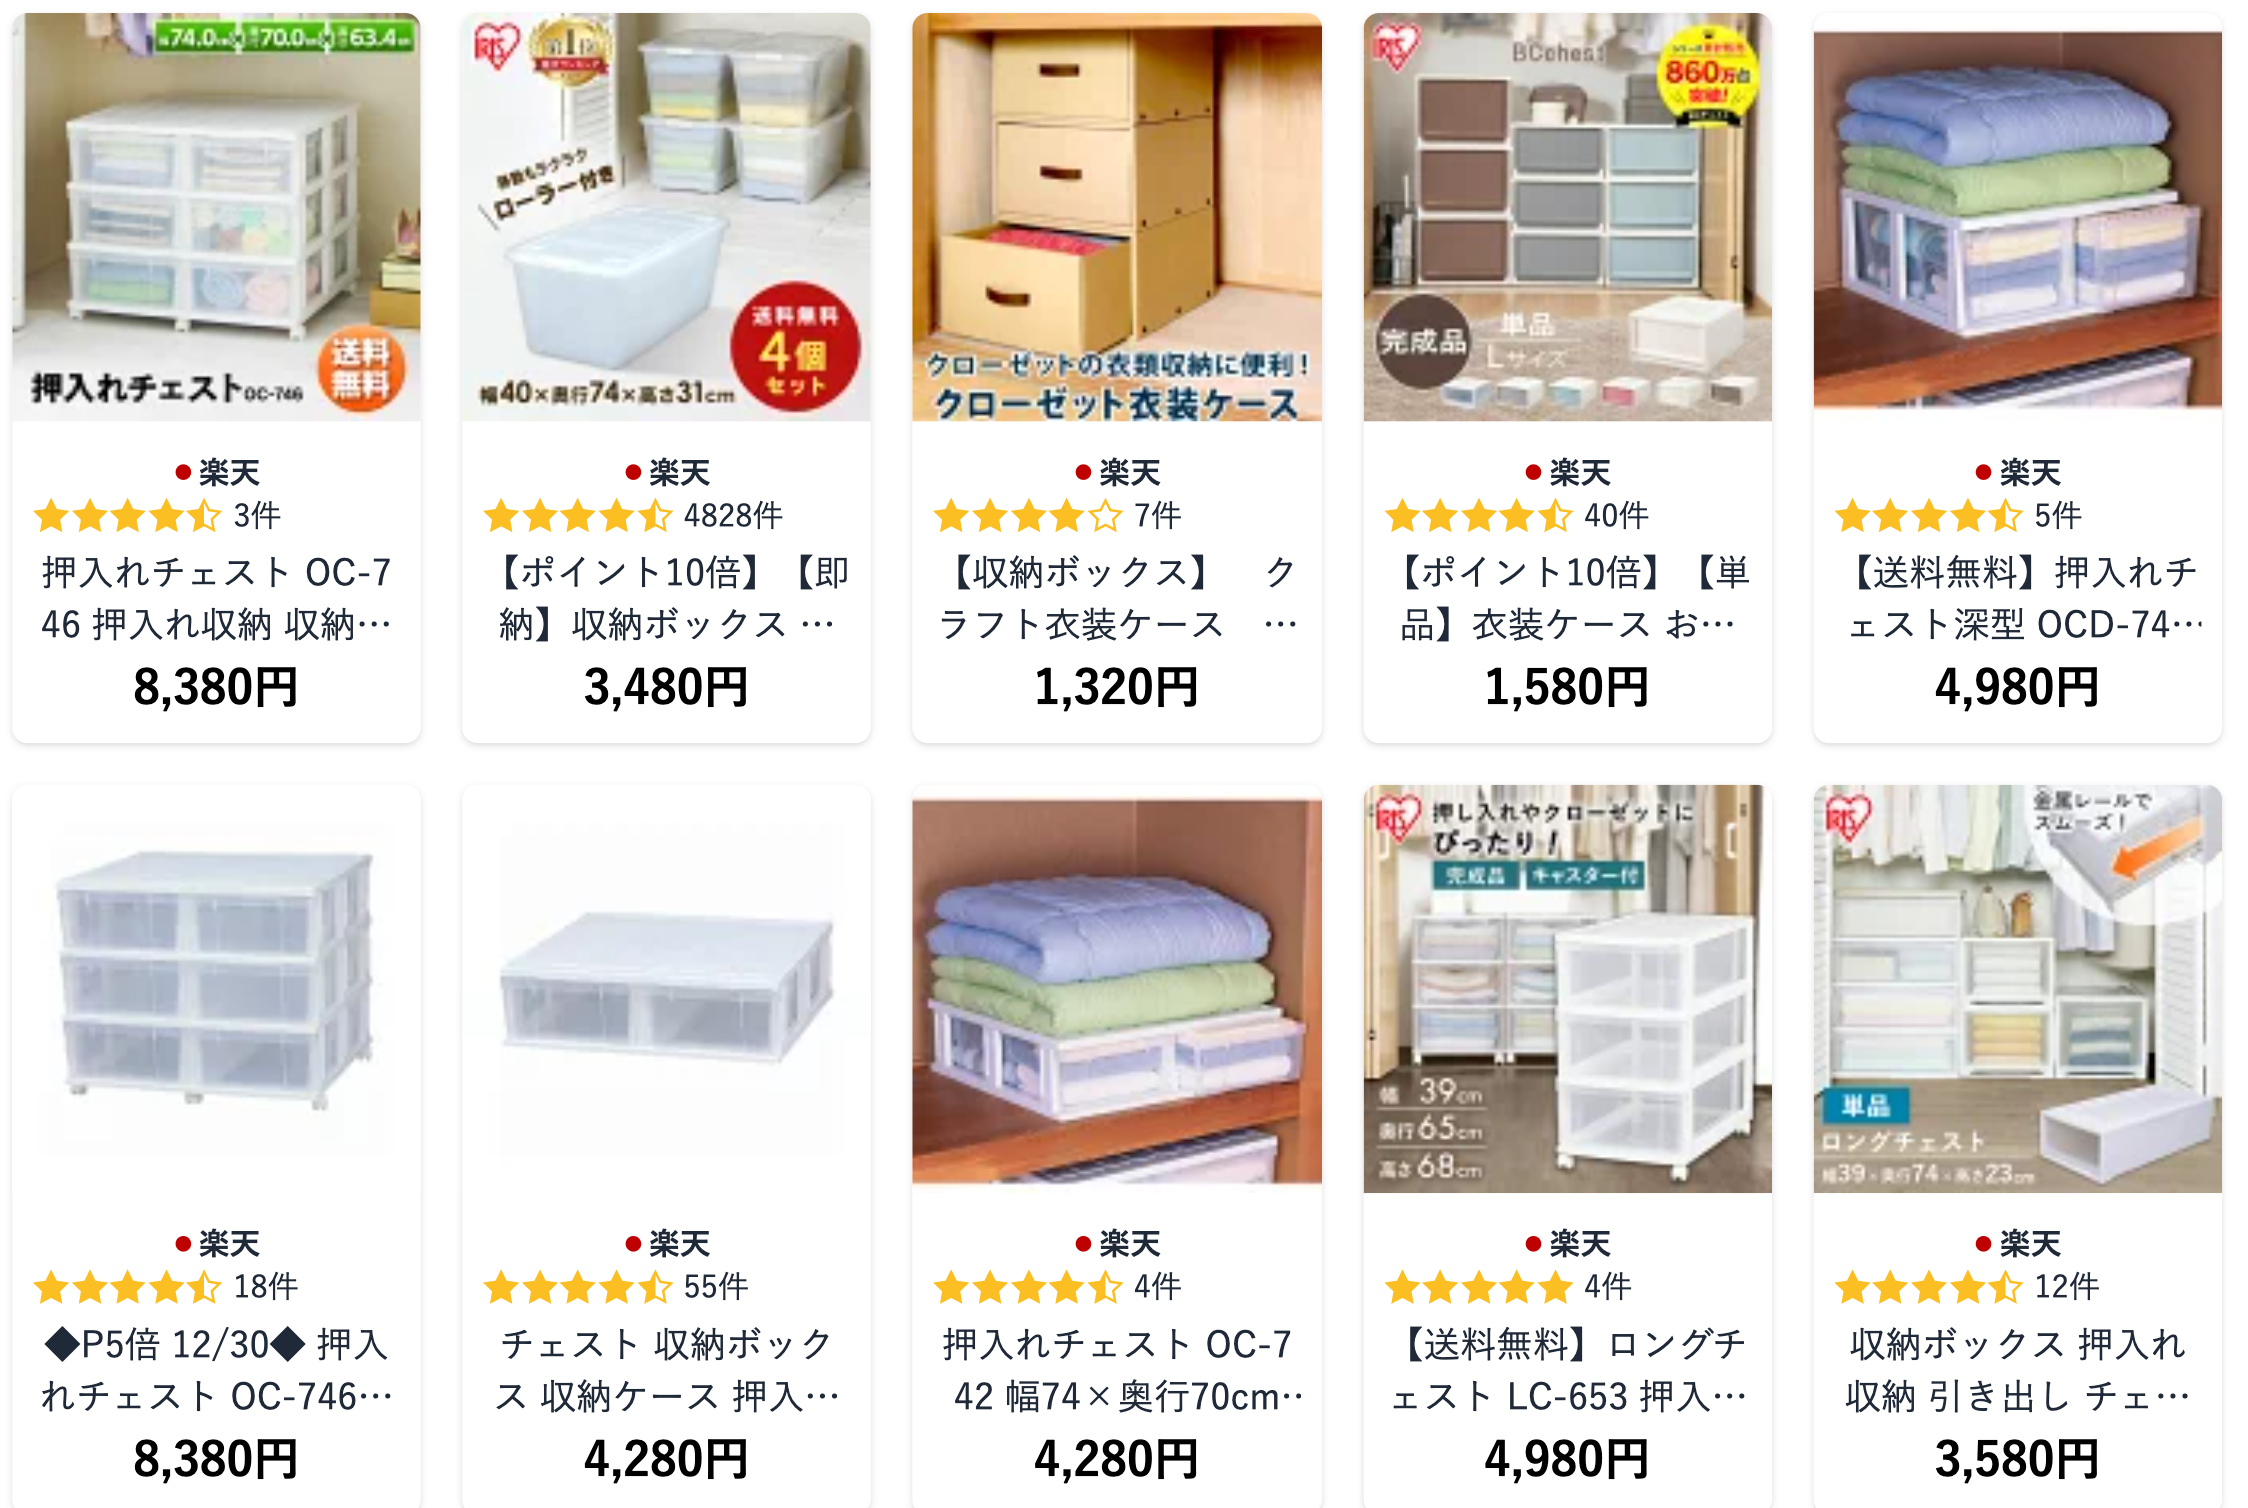The width and height of the screenshot is (2248, 1508).
Task: Open the クローゼット衣装ケース cardboard drawer image
Action: point(1117,217)
